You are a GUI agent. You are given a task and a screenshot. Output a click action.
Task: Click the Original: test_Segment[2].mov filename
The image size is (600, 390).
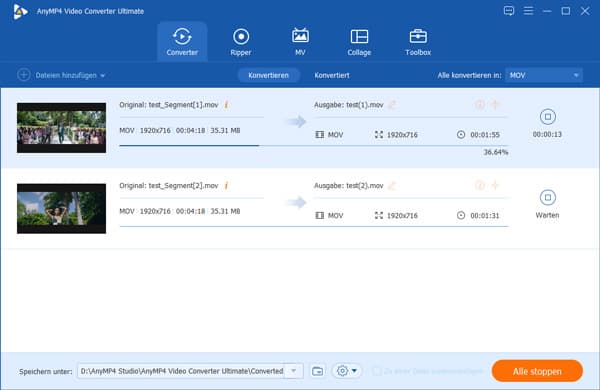click(169, 186)
